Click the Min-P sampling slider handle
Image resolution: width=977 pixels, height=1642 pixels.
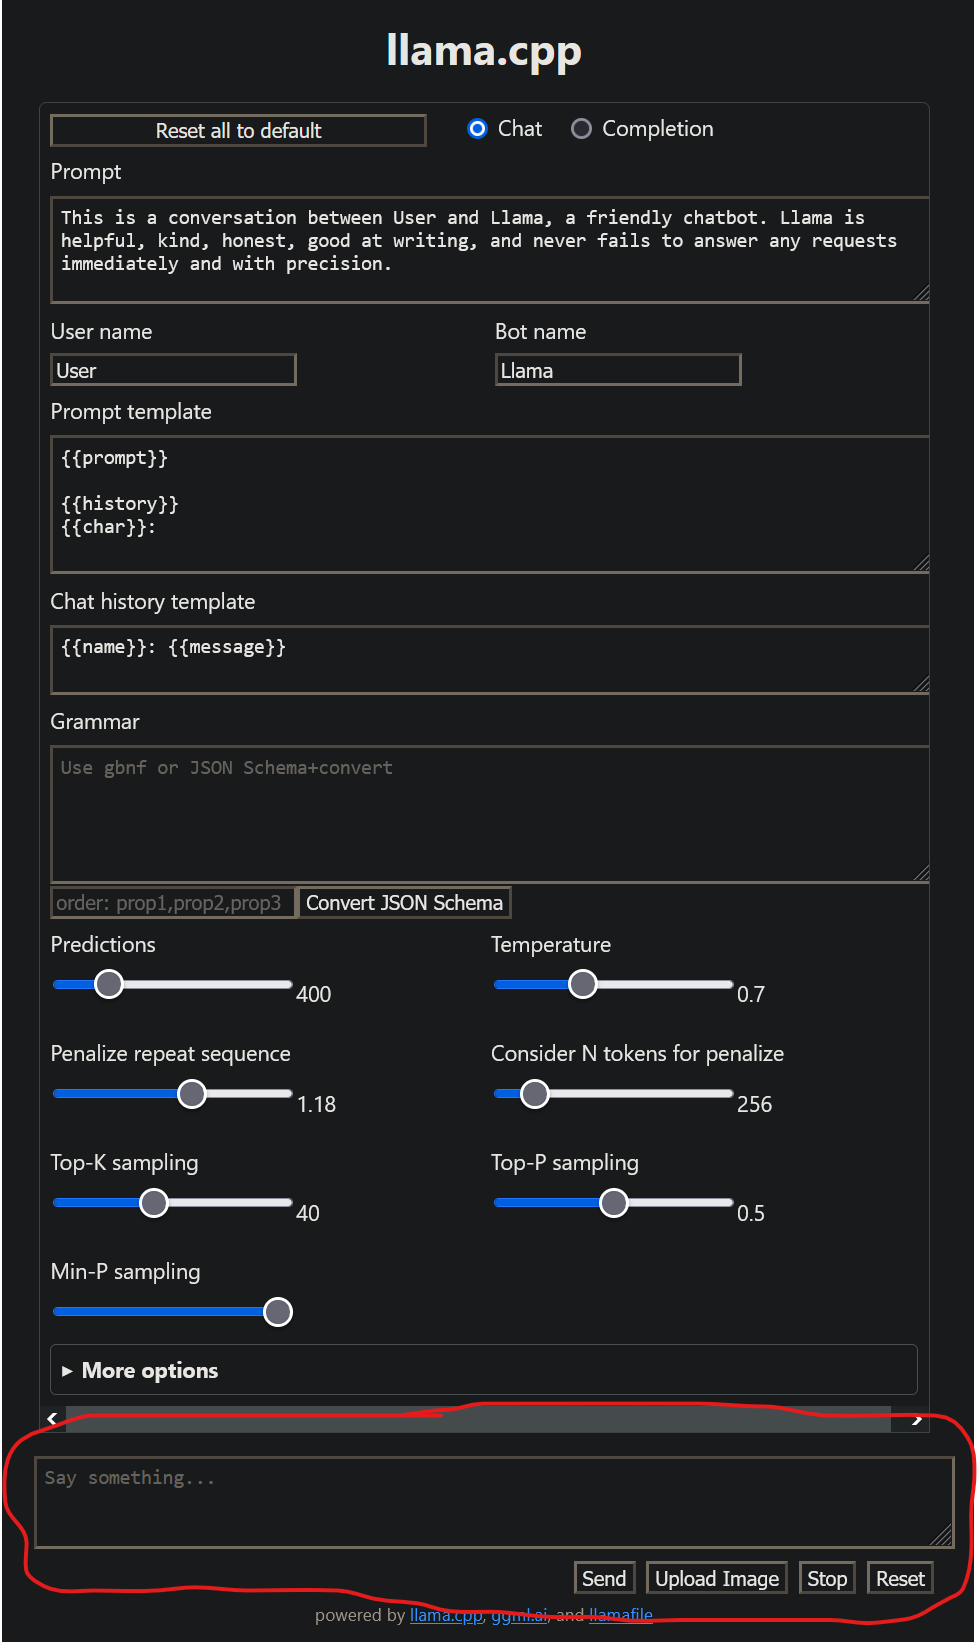tap(278, 1312)
